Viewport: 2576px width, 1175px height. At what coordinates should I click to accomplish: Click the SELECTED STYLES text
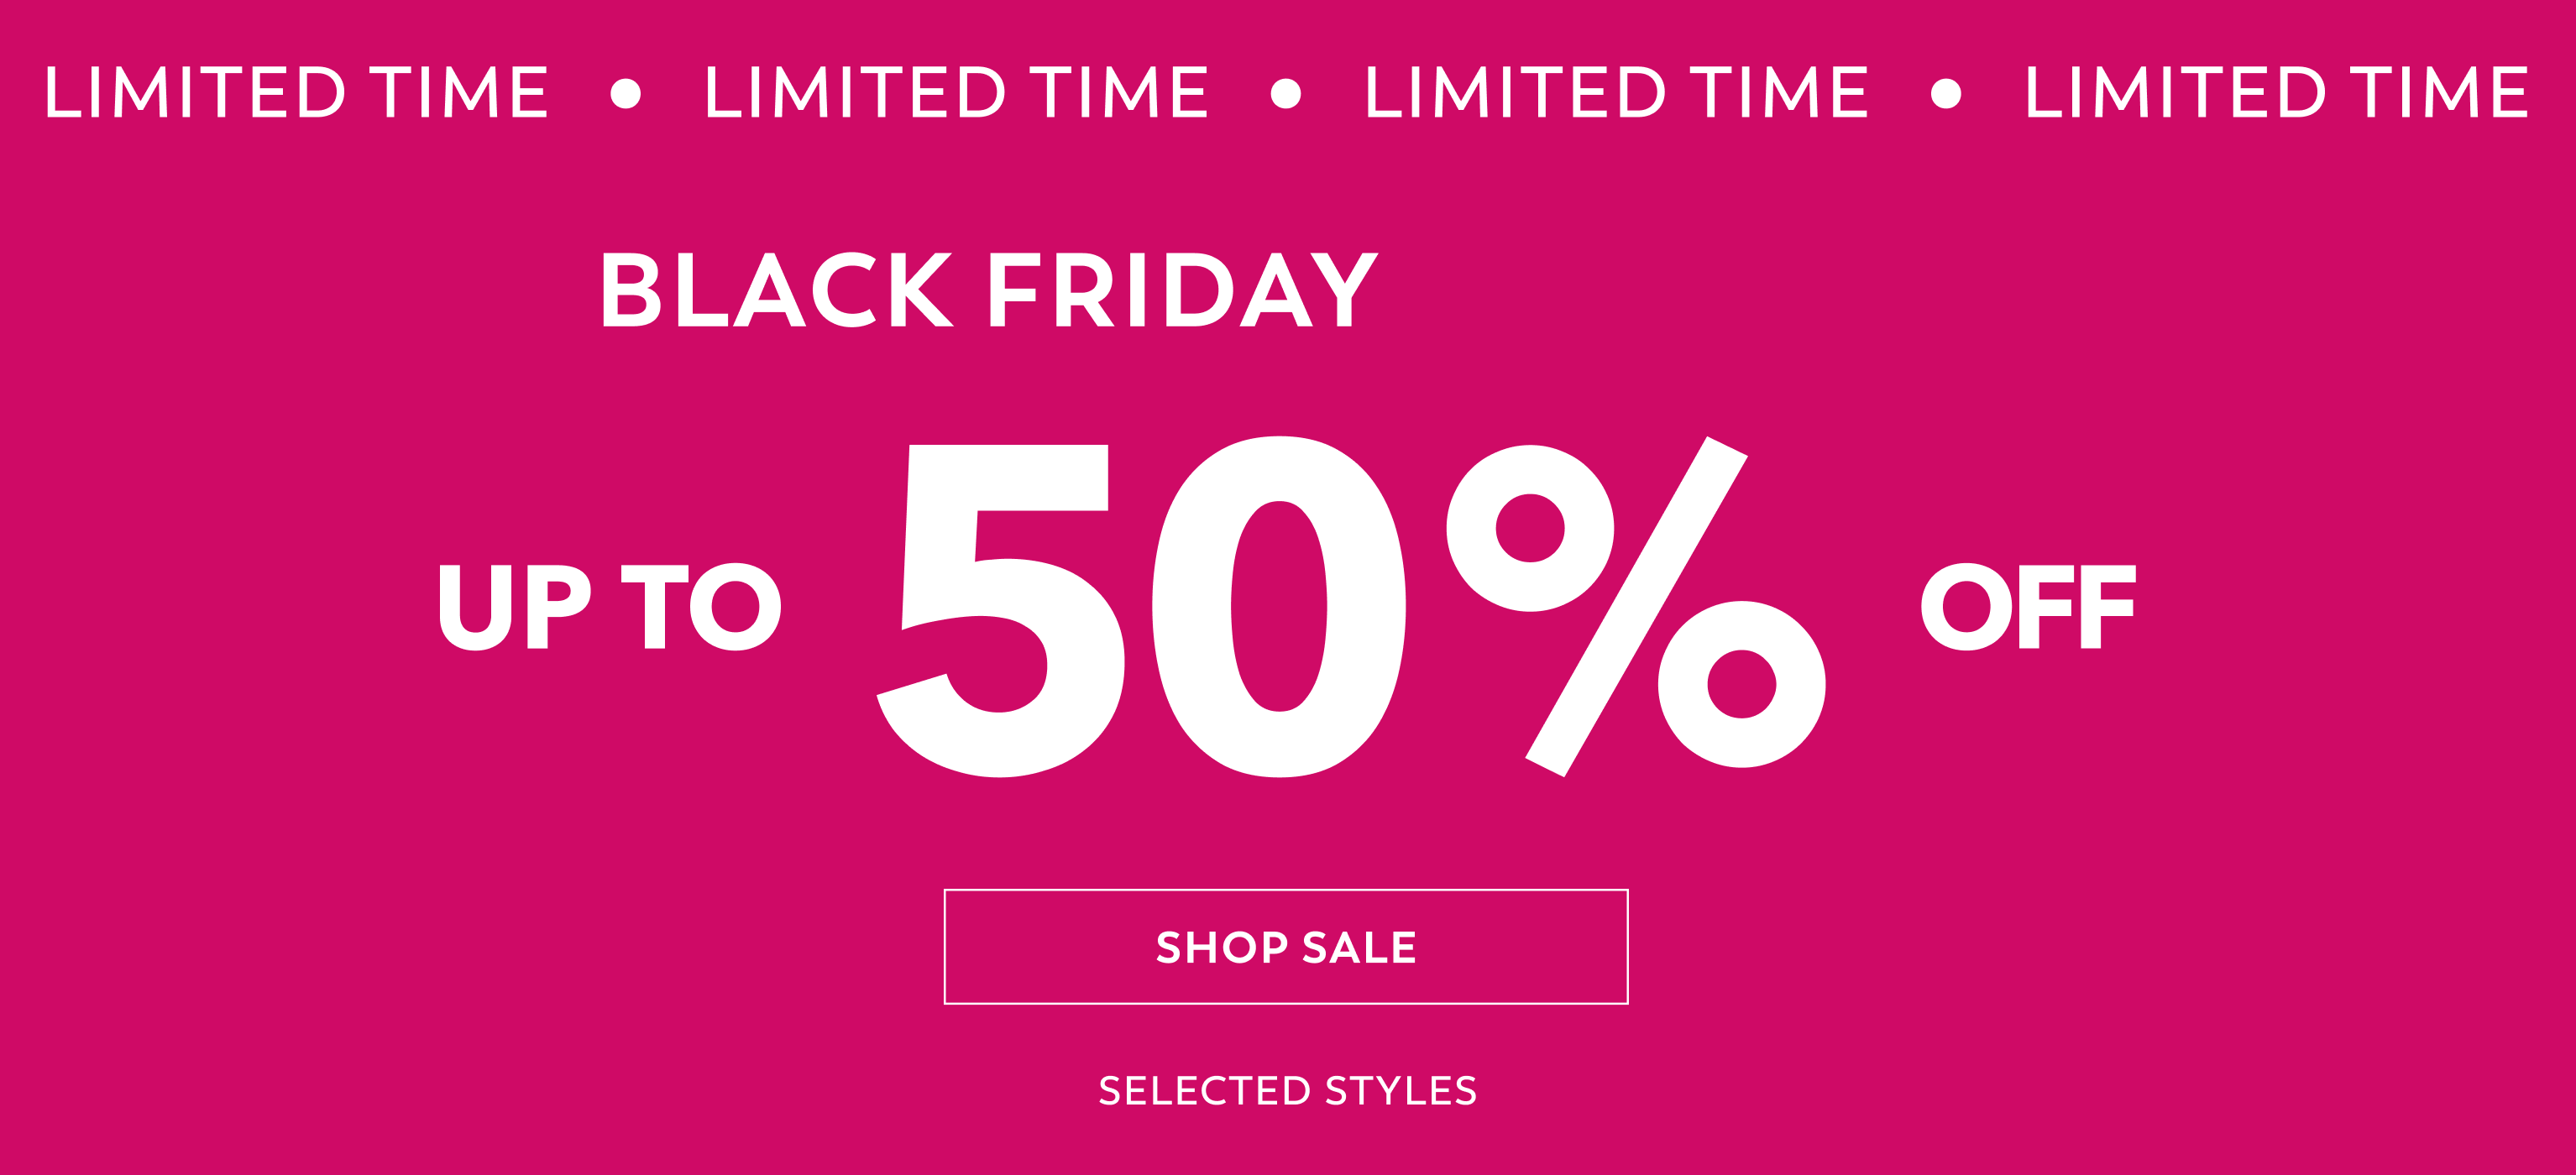(1287, 1090)
